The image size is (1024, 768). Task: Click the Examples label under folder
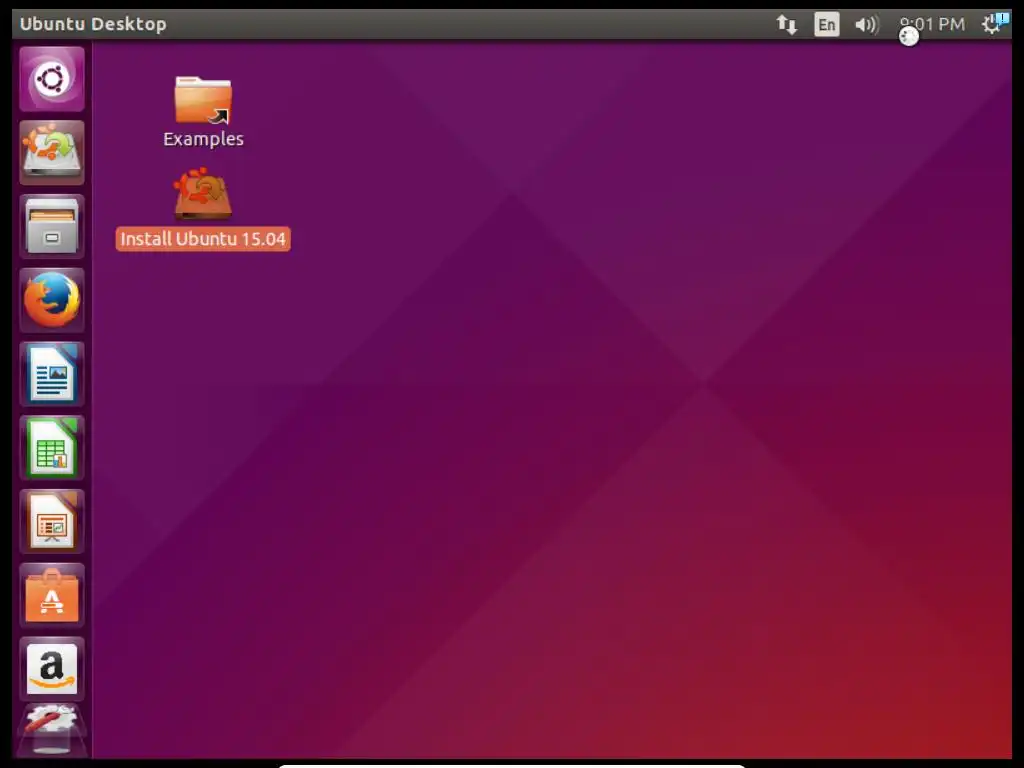203,139
